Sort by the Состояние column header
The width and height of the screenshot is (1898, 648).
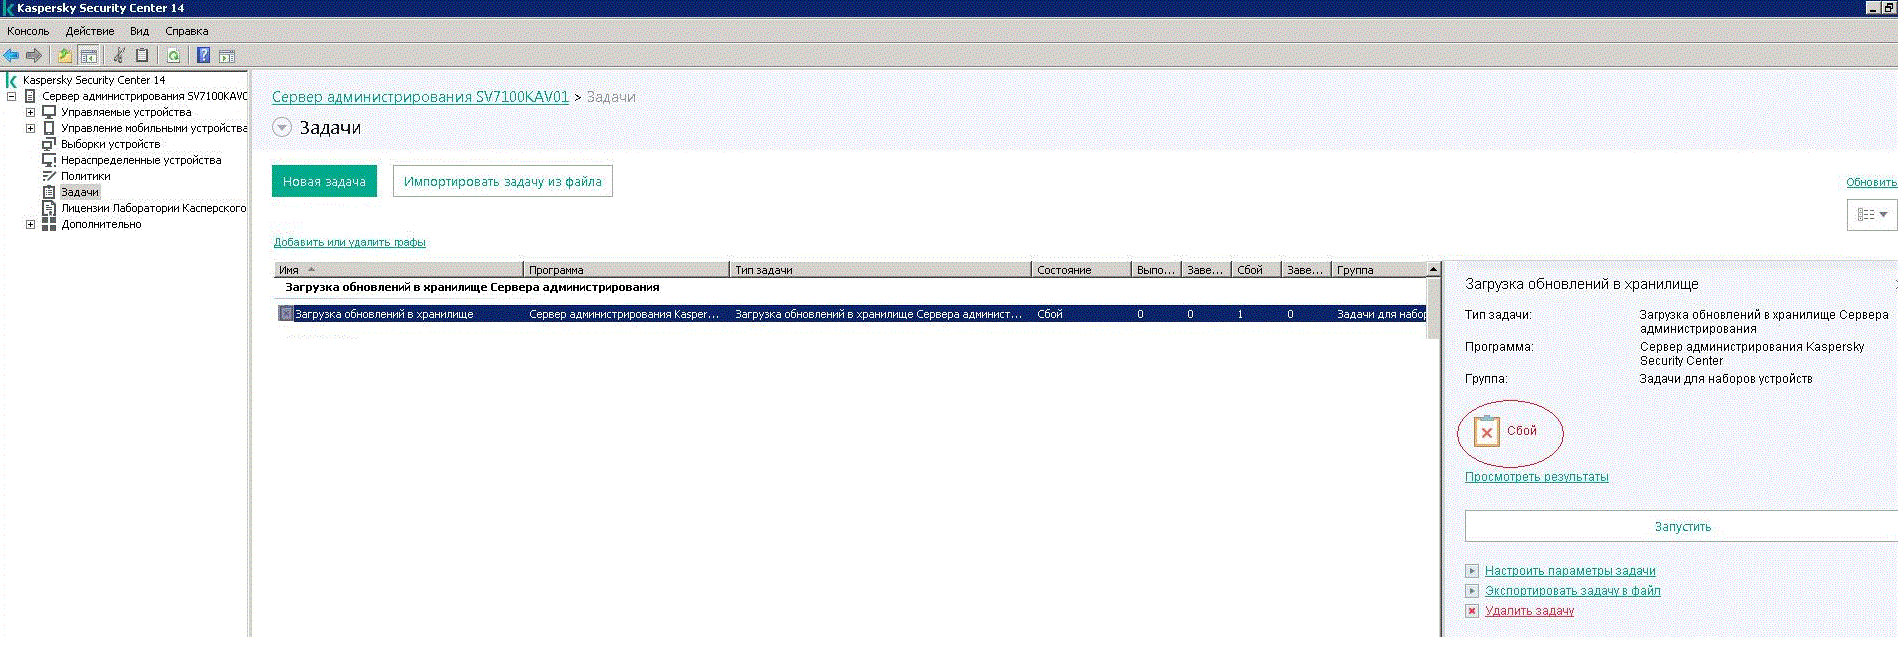point(1081,270)
